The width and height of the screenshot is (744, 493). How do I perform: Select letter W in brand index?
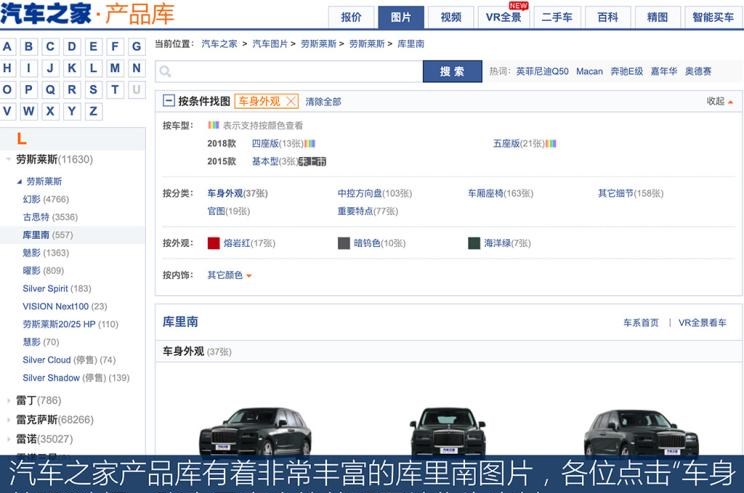(x=28, y=111)
